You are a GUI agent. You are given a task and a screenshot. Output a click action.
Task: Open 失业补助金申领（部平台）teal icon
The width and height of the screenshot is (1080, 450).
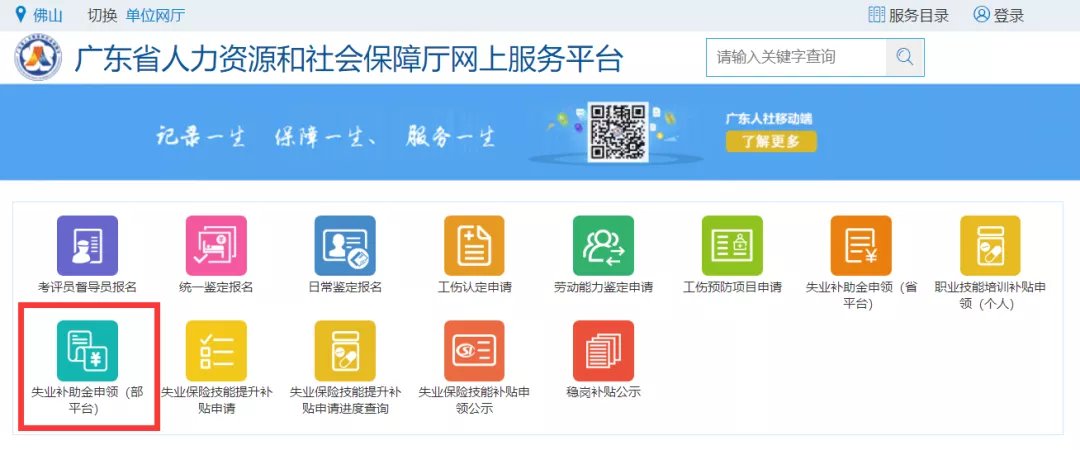point(87,351)
